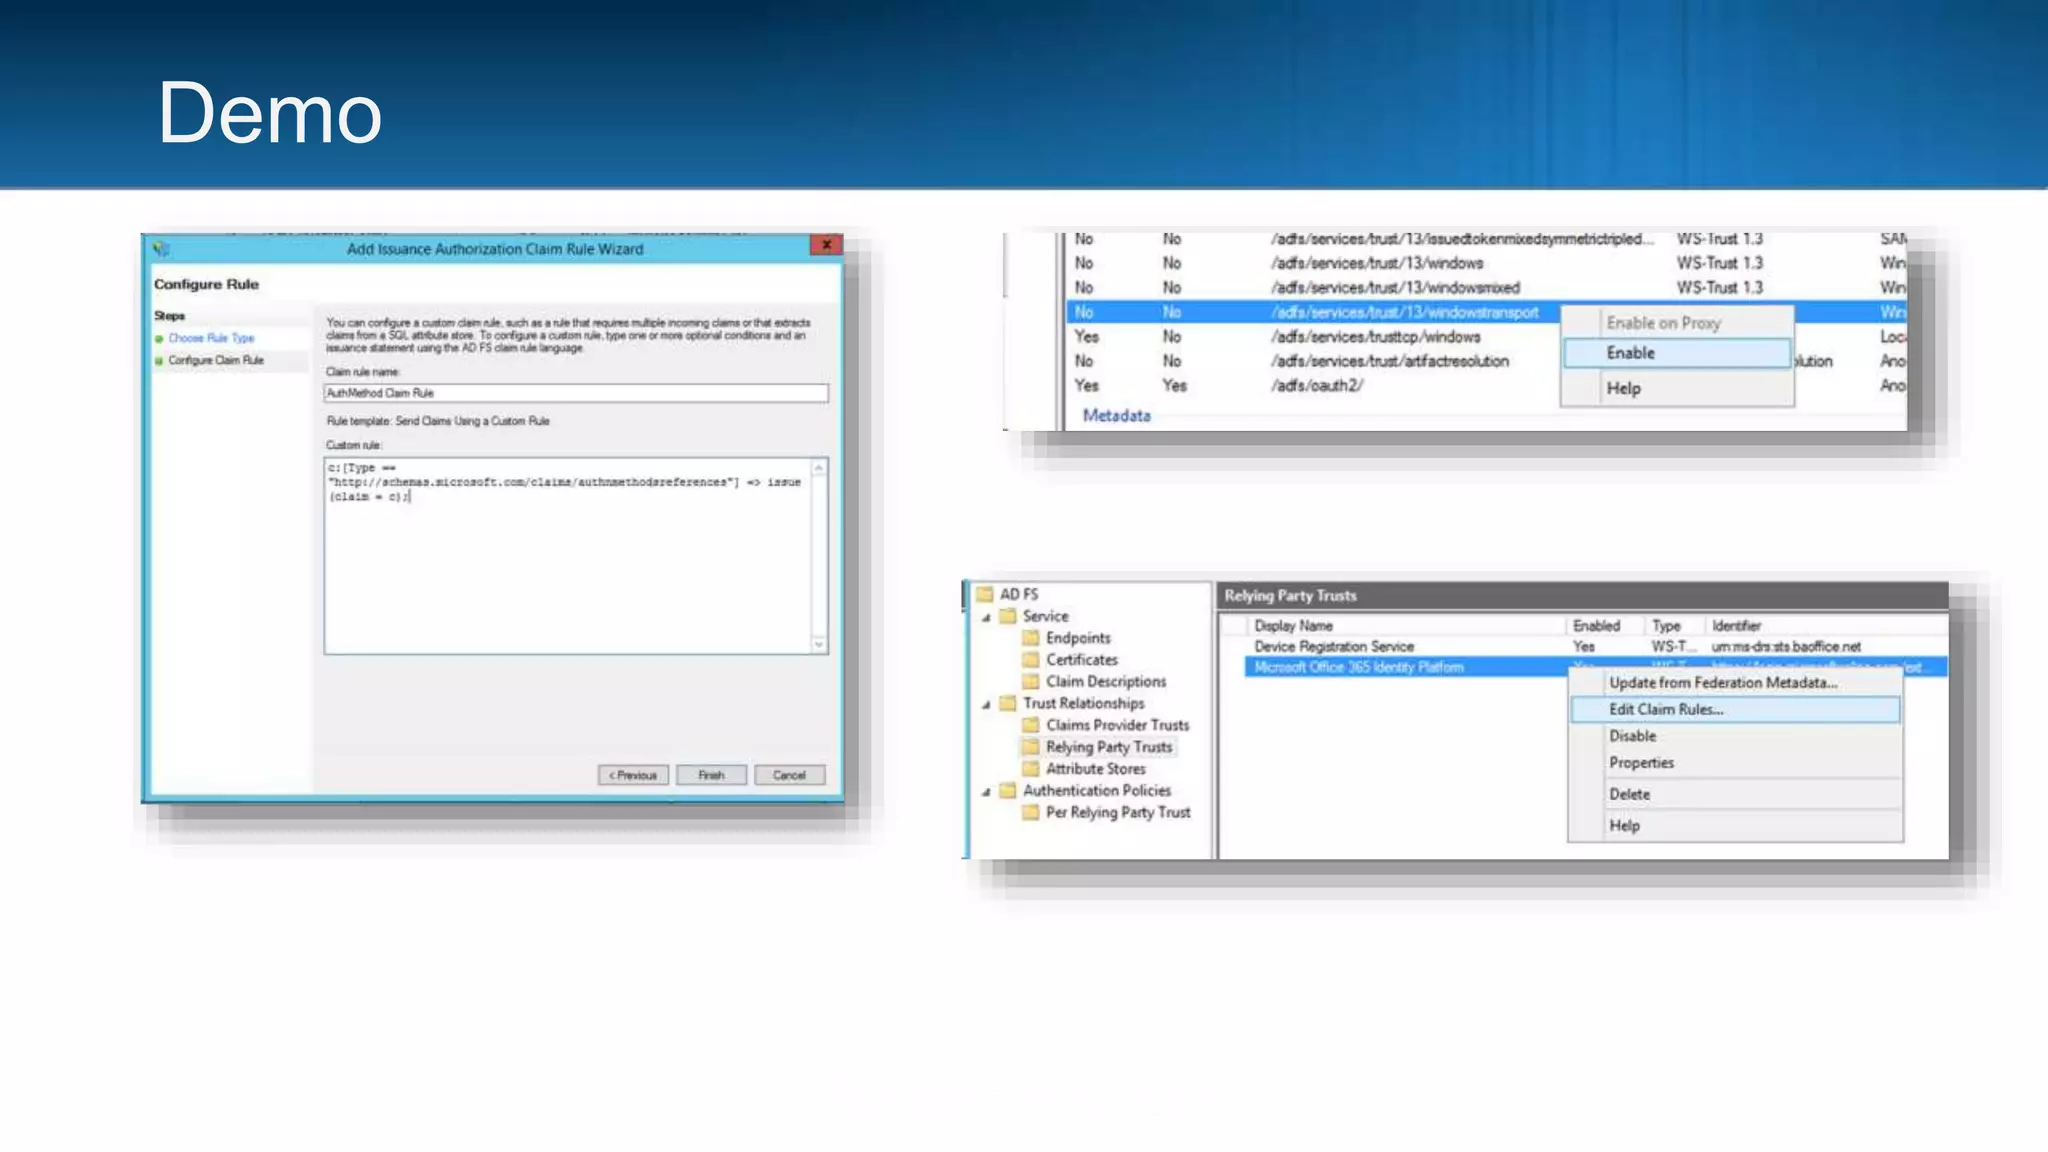Click the custom rule scrollbar down arrow
Image resolution: width=2048 pixels, height=1152 pixels.
tap(819, 645)
